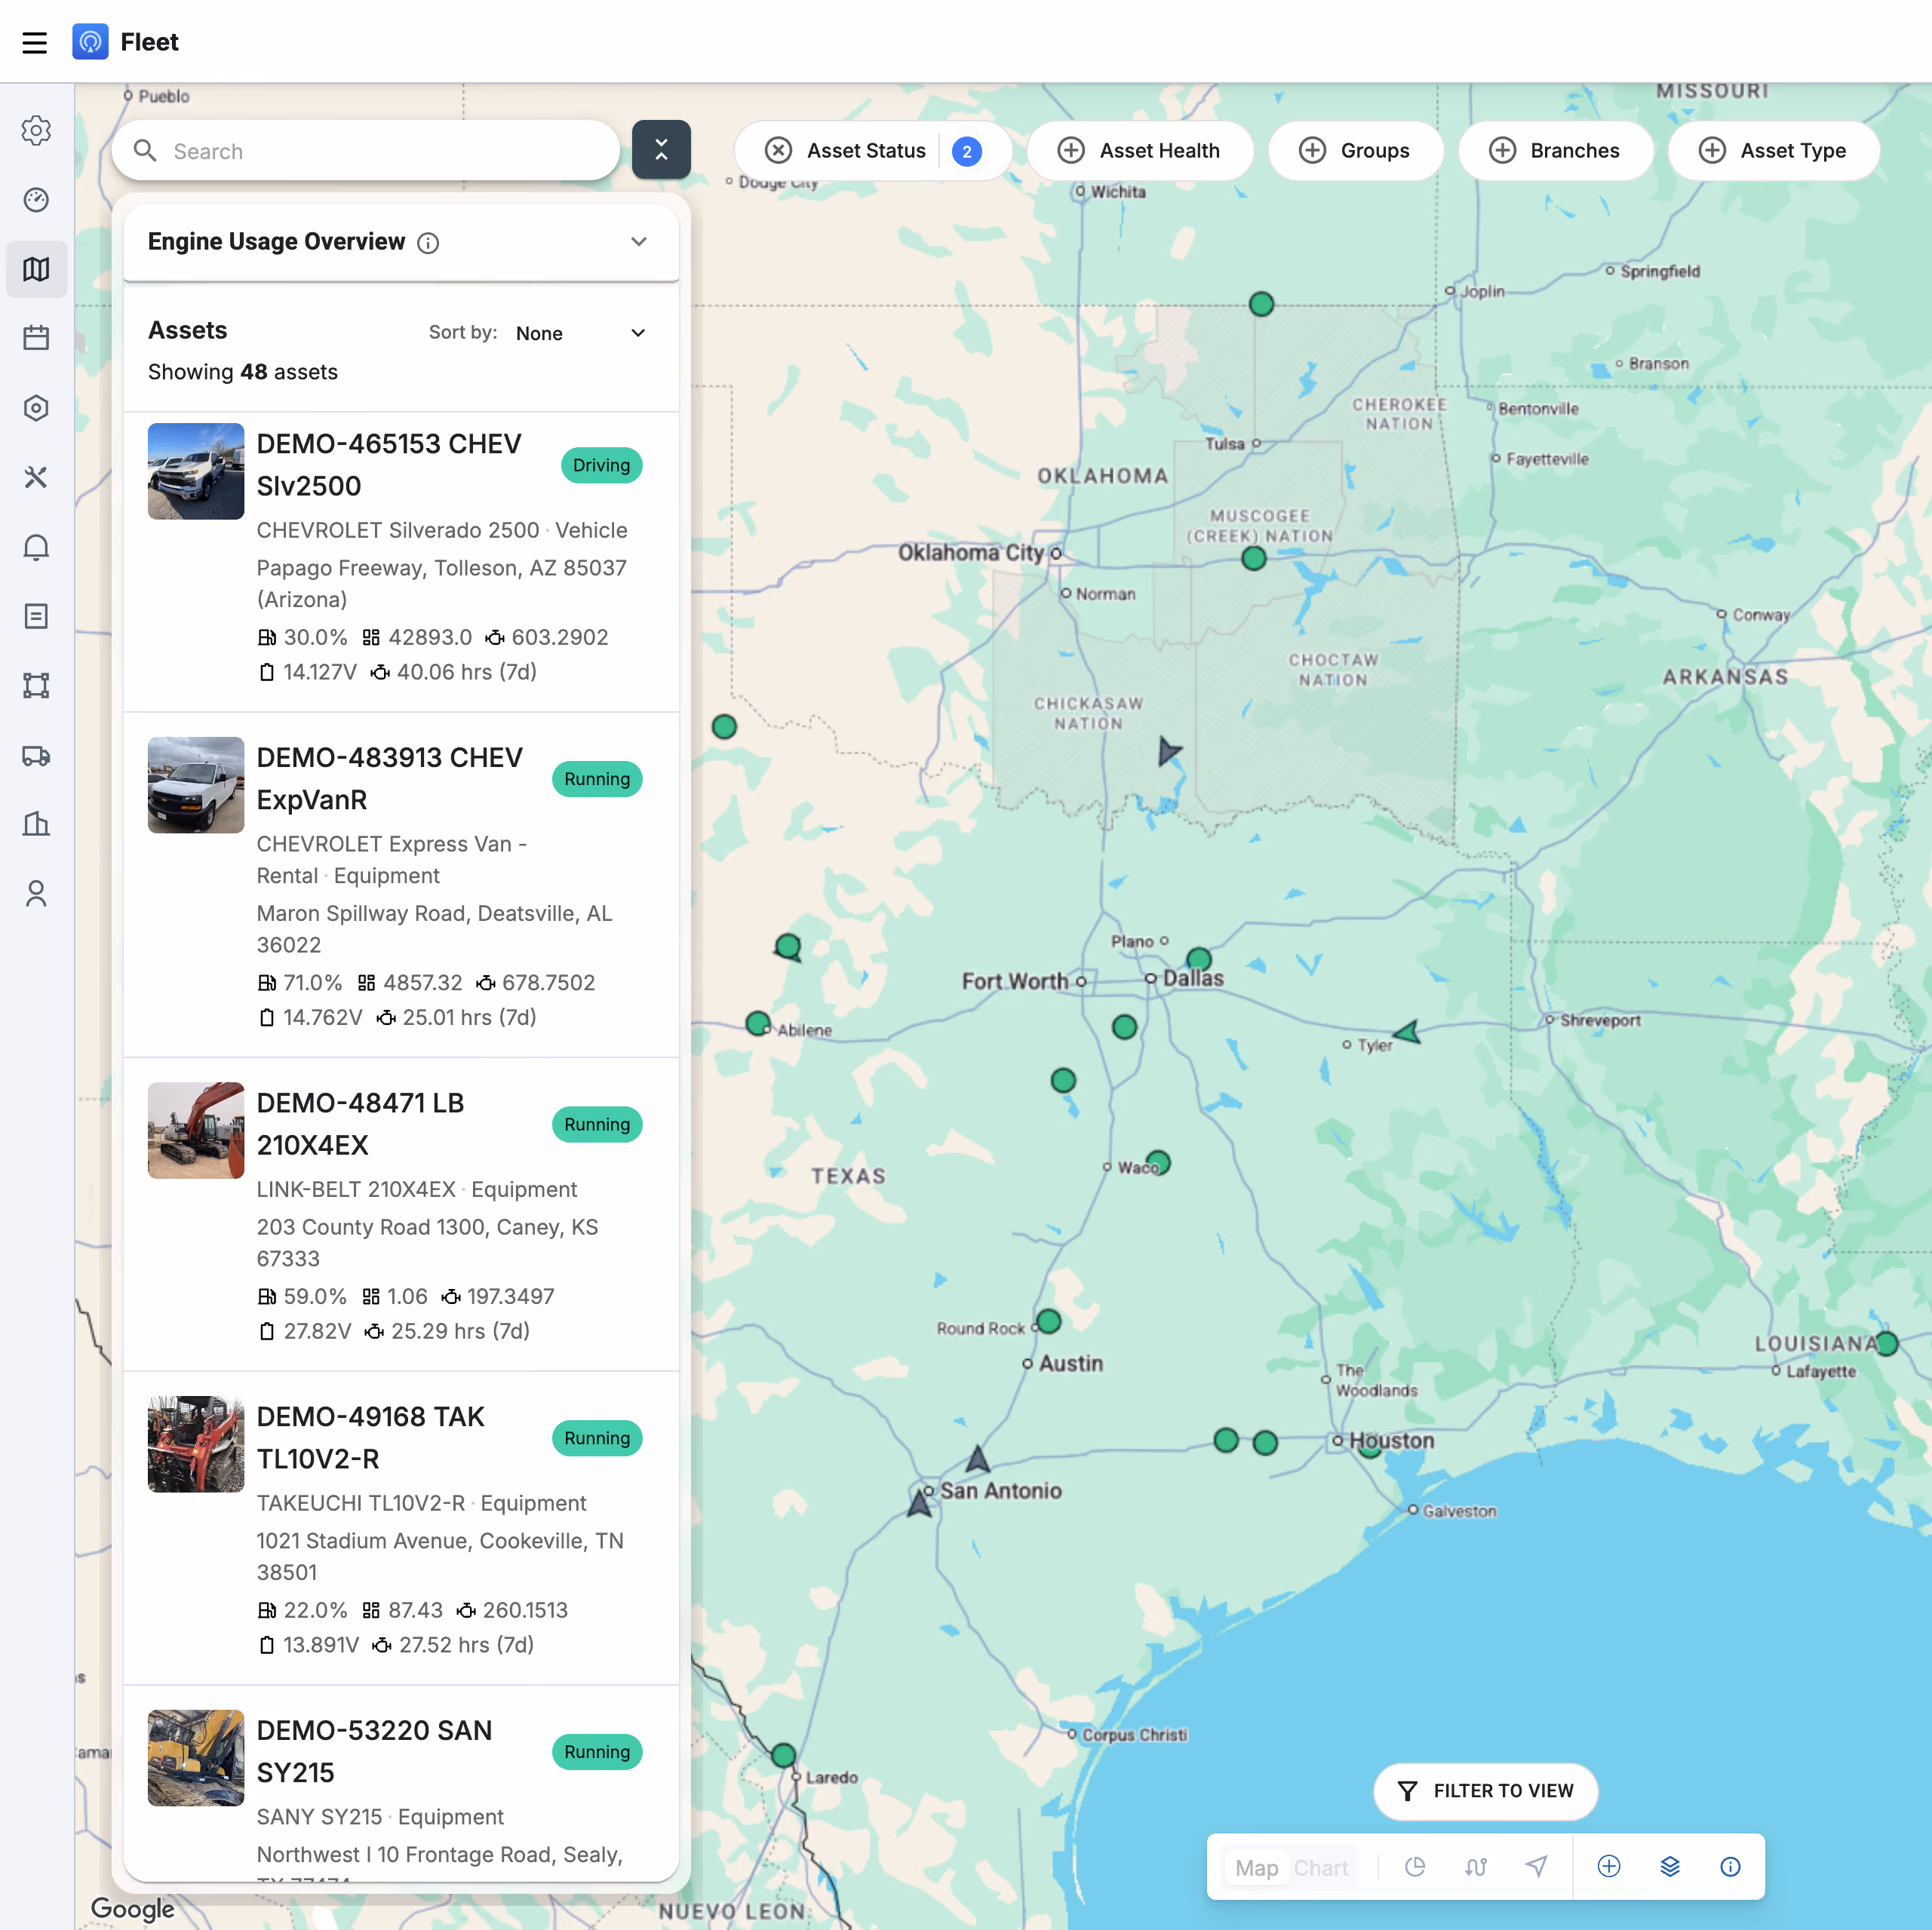This screenshot has height=1930, width=1932.
Task: Click the pie chart icon in map toolbar
Action: (1415, 1867)
